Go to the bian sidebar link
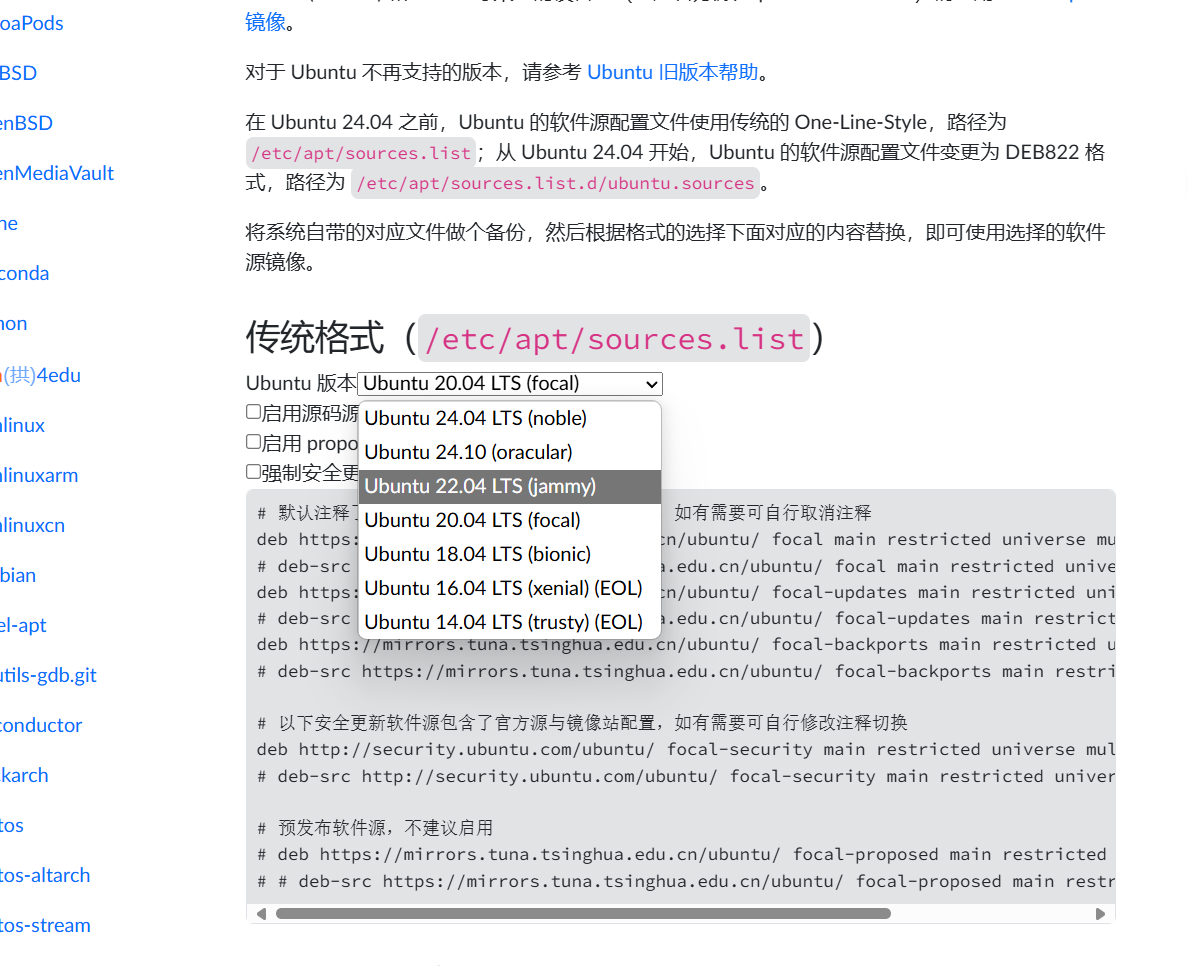The image size is (1188, 966). pyautogui.click(x=18, y=575)
